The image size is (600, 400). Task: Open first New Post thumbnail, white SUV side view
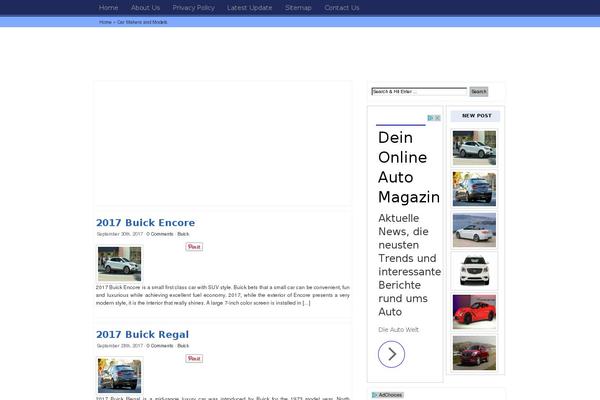474,148
